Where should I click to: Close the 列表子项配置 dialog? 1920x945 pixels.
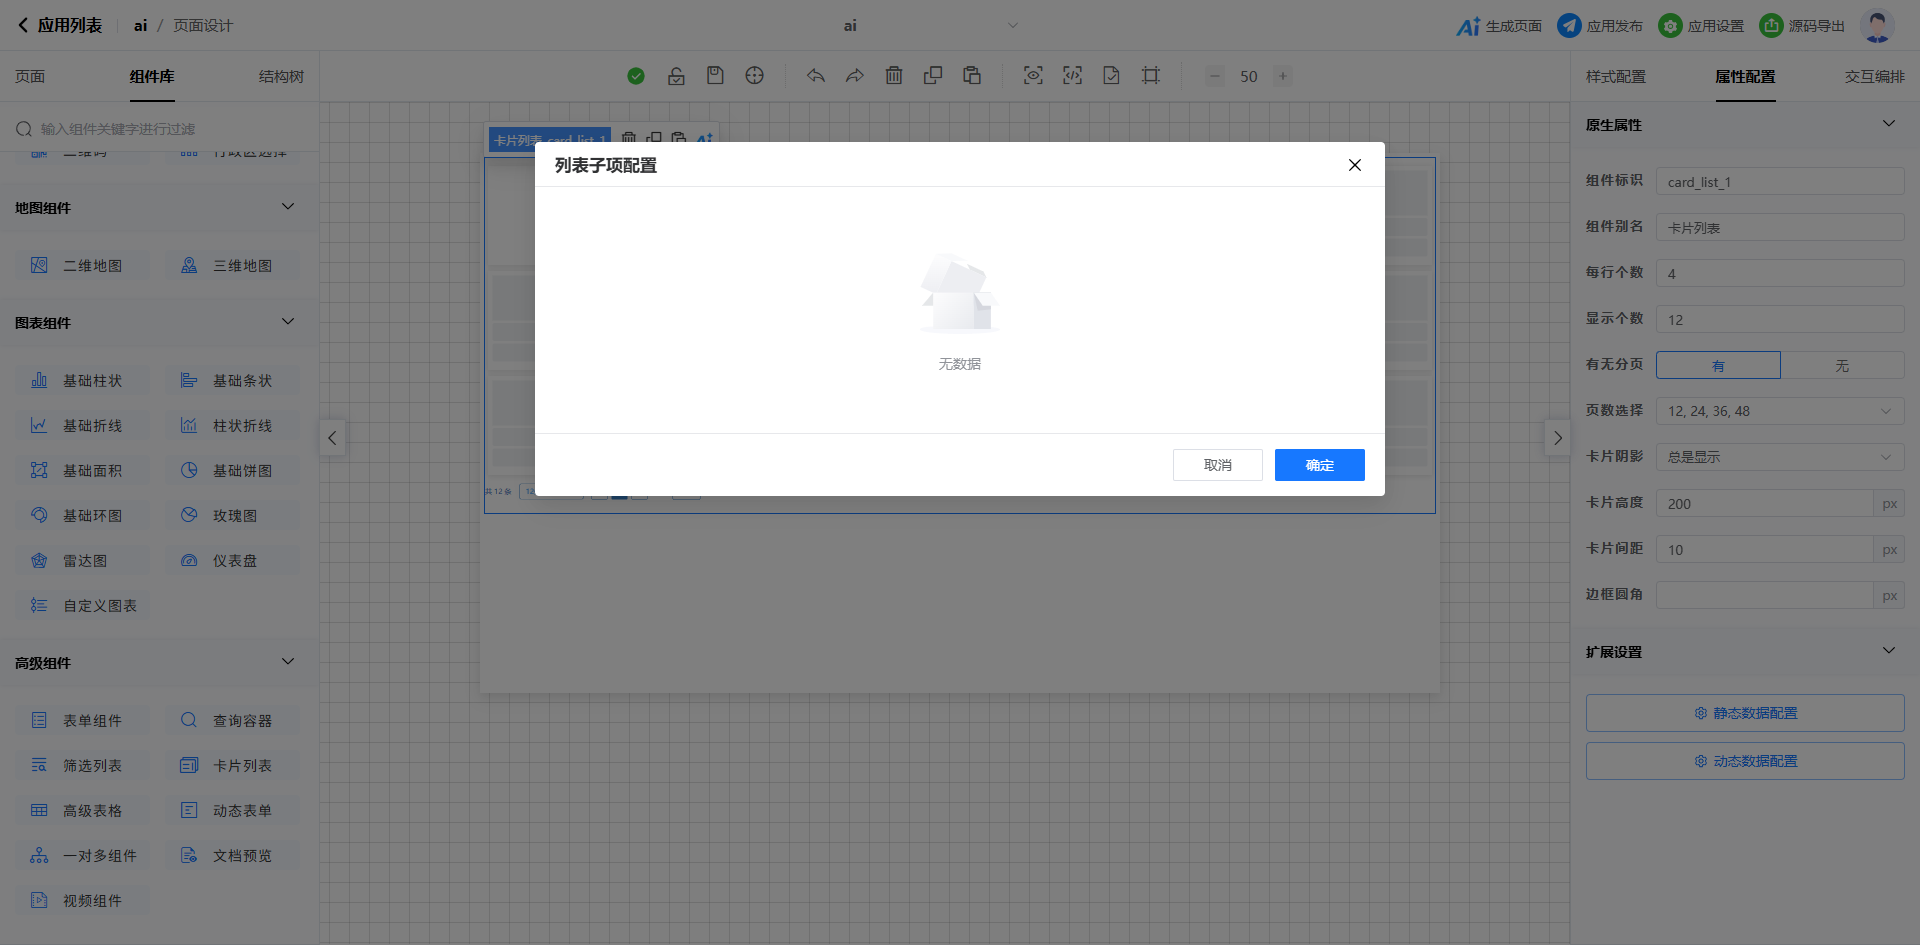pyautogui.click(x=1354, y=165)
